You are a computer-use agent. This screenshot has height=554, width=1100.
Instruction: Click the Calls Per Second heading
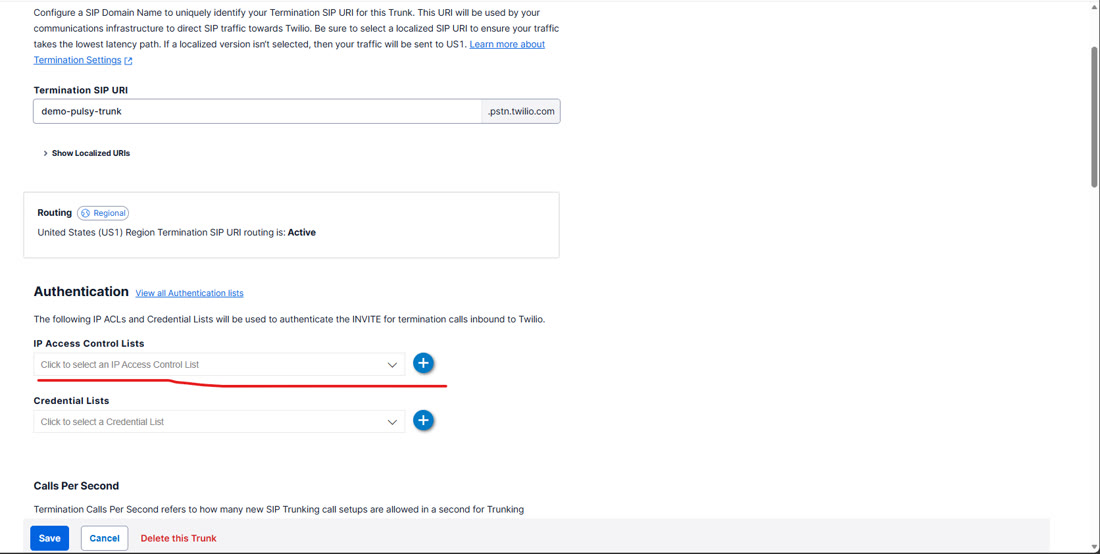76,486
